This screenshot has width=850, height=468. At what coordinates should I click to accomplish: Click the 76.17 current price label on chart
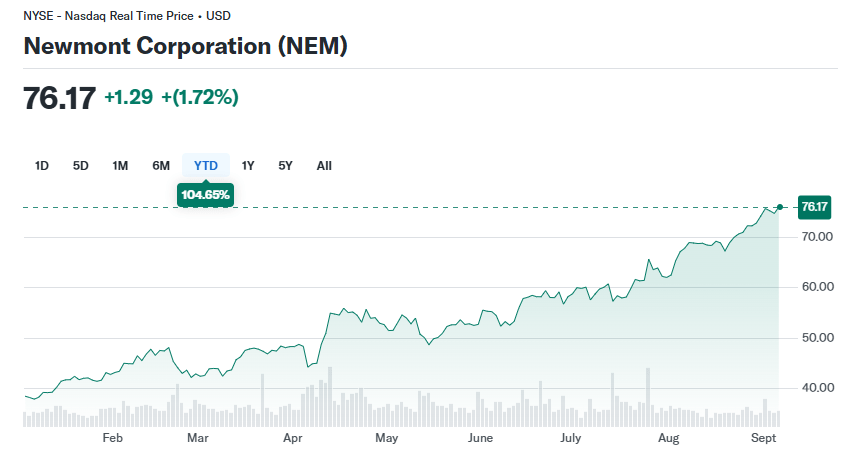click(x=815, y=207)
